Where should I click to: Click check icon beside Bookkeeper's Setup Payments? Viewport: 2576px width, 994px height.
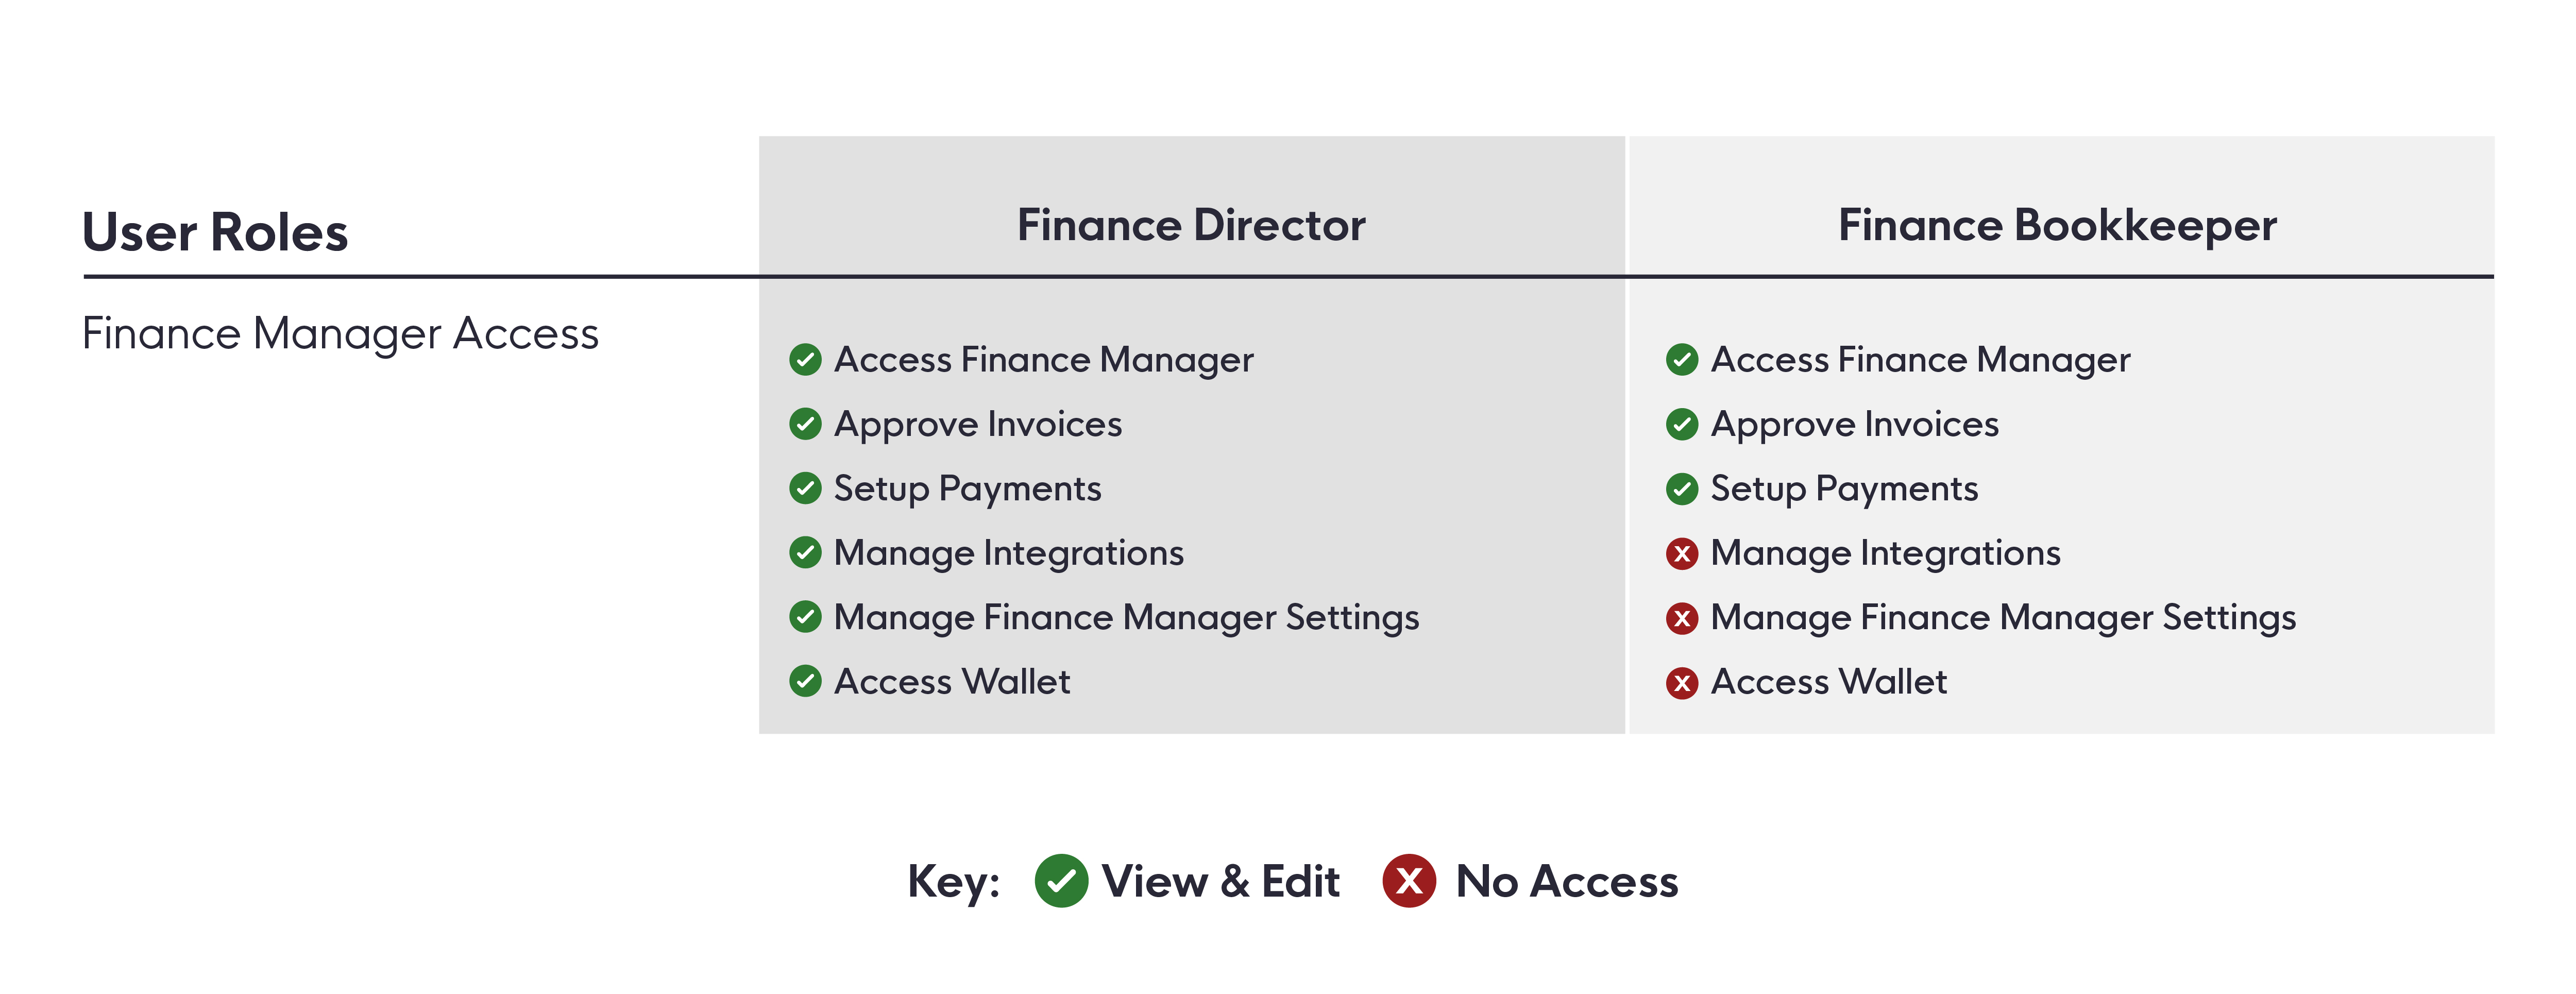(1682, 488)
